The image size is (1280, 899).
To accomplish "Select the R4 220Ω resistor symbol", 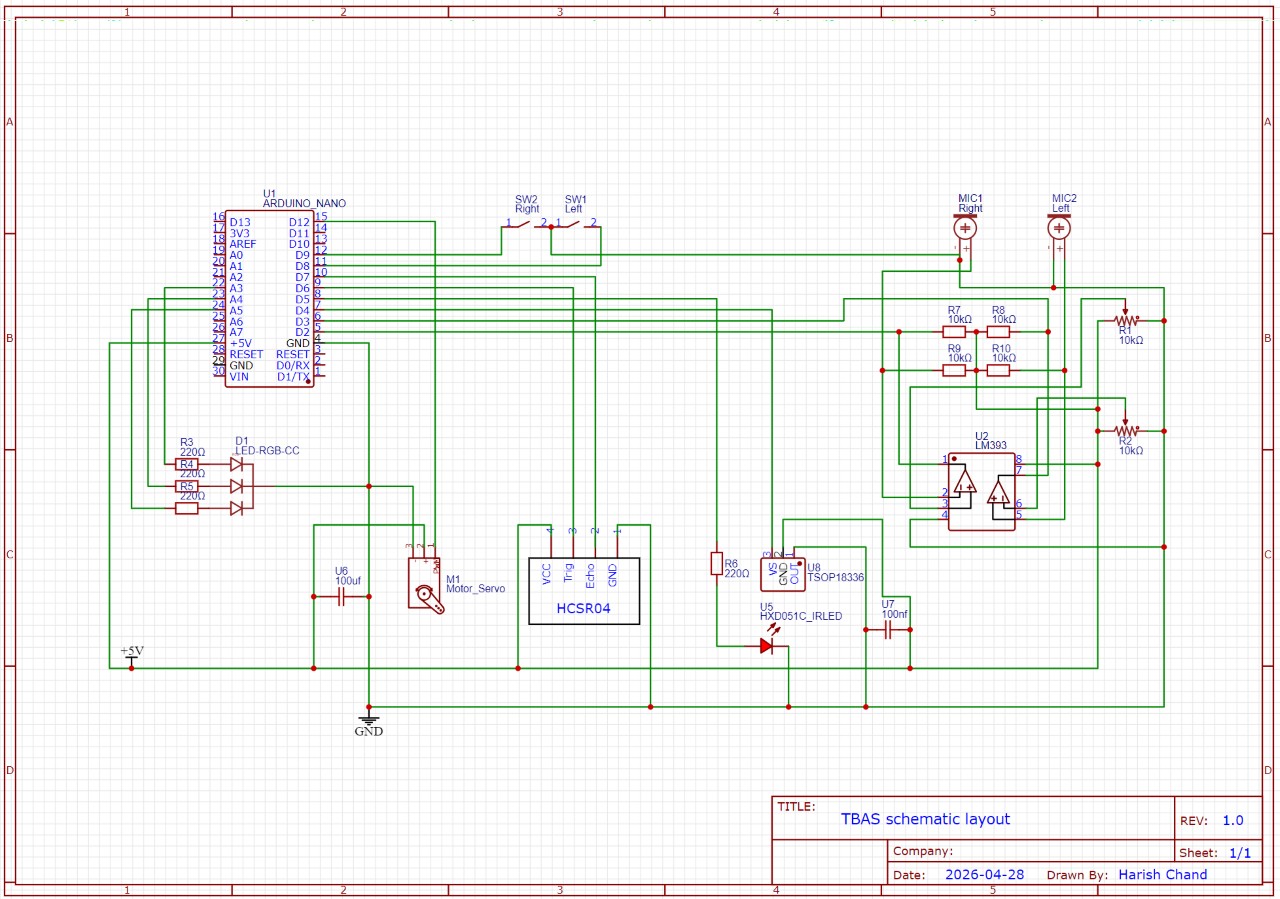I will [x=186, y=486].
